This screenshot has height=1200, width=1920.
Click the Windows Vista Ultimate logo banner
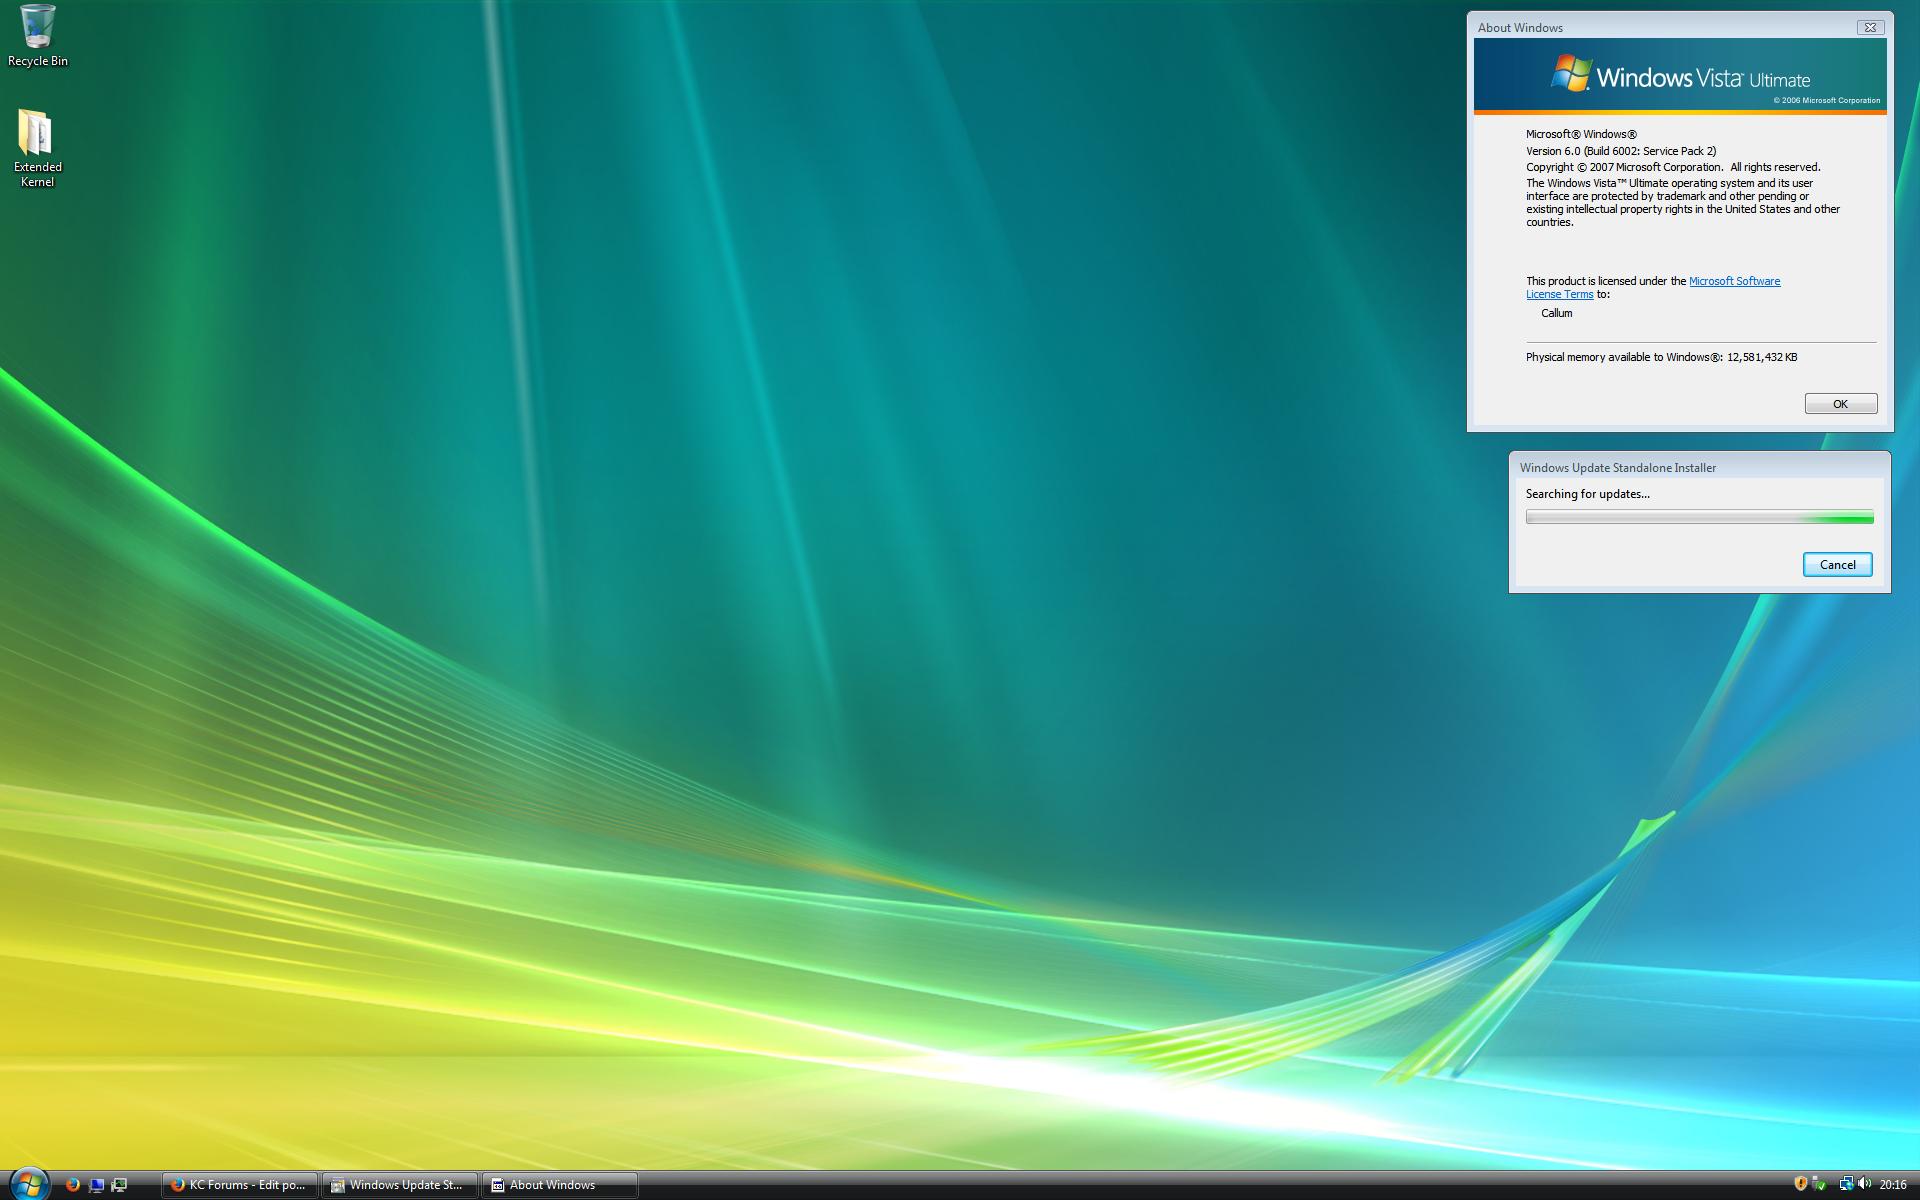pos(1680,76)
